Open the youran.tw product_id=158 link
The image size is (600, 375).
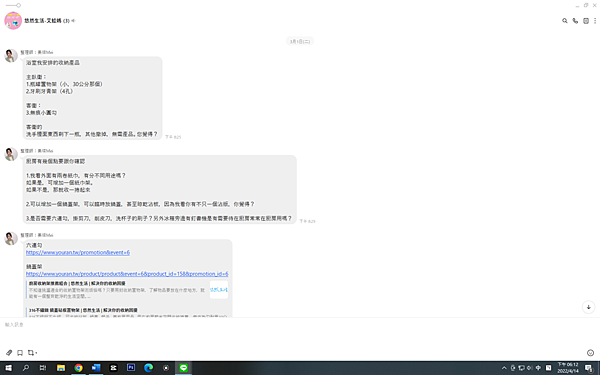pyautogui.click(x=127, y=274)
